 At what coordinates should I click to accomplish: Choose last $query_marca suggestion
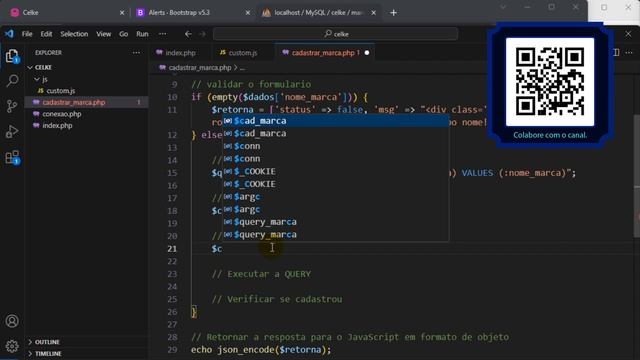pos(335,235)
